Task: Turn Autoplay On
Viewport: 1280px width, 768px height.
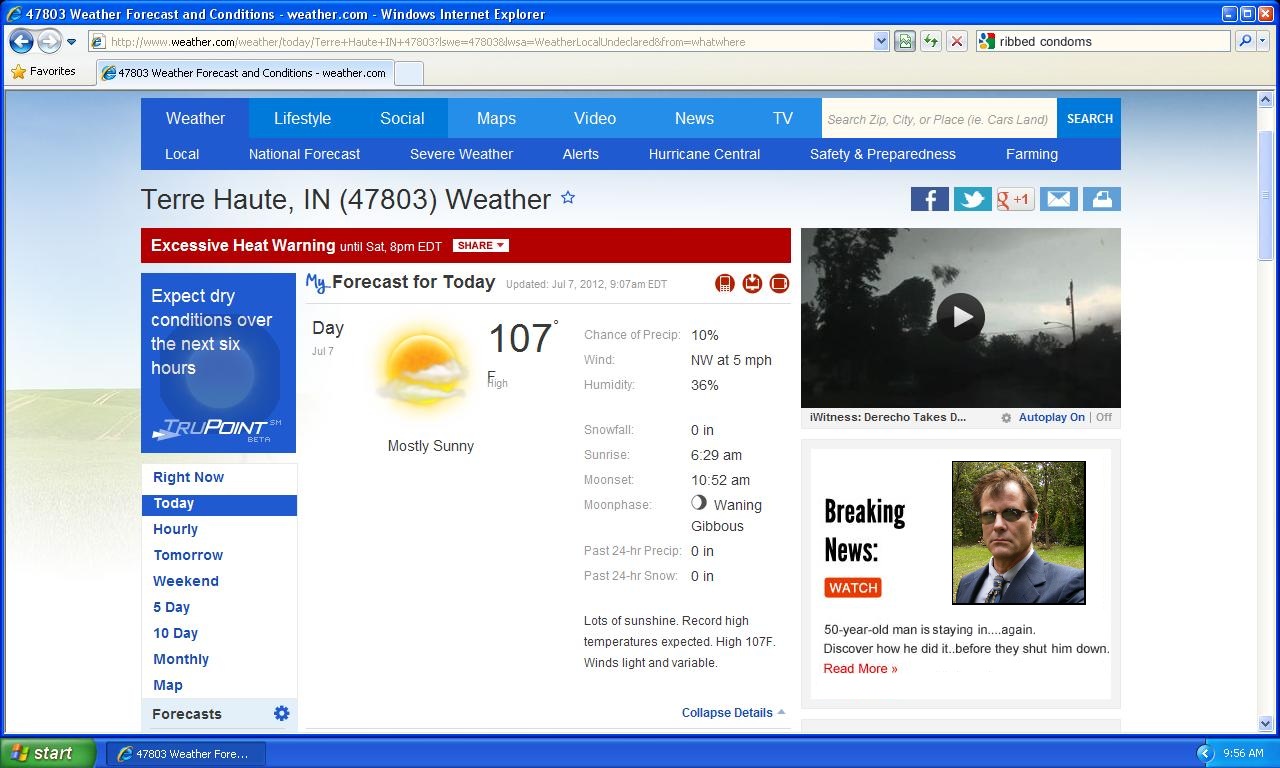Action: click(x=1052, y=417)
